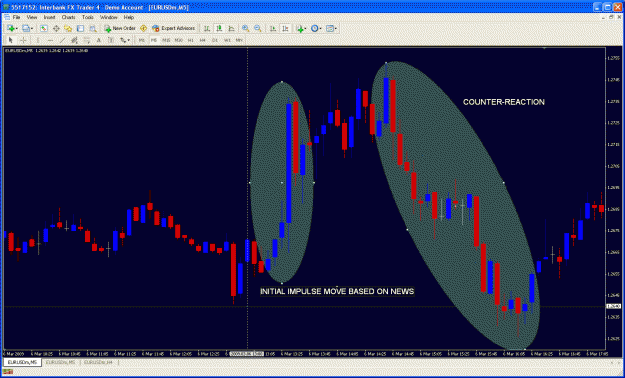The width and height of the screenshot is (625, 378).
Task: Select the COUNTER-REACTION text label
Action: [x=503, y=102]
